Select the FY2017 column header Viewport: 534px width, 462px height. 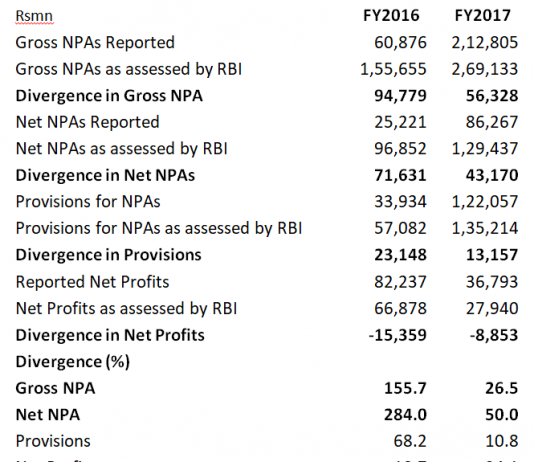[x=483, y=16]
